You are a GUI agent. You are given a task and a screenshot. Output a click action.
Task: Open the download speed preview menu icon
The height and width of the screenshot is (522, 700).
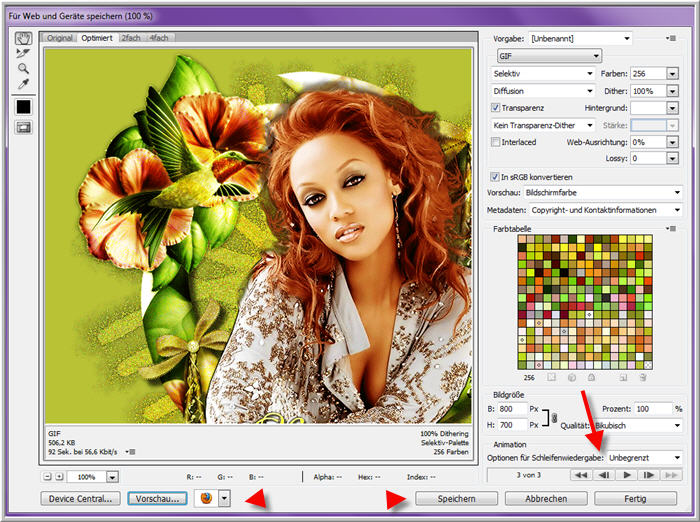(x=130, y=452)
